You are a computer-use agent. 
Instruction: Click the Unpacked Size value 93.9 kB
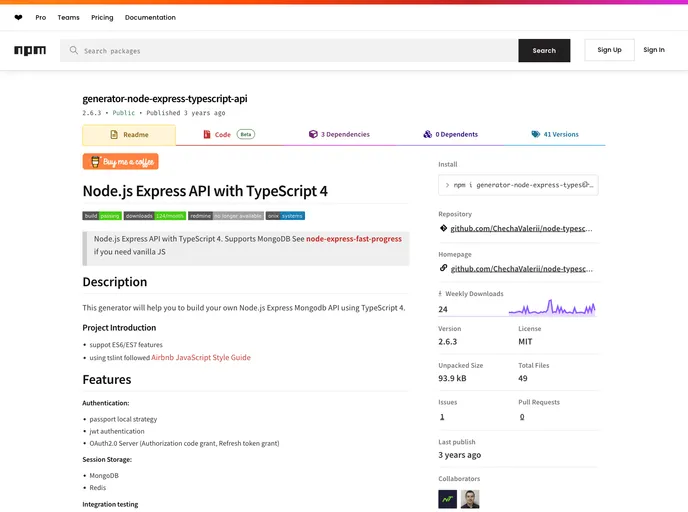452,378
